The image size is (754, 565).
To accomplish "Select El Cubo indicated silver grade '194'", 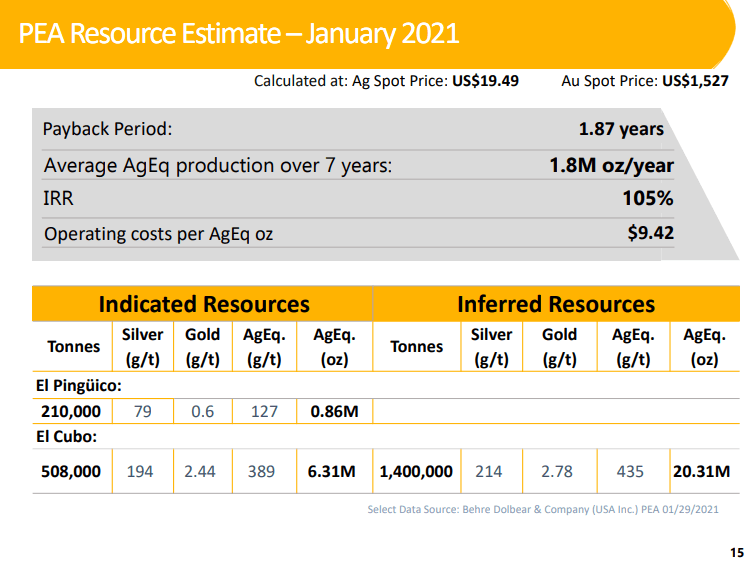I will coord(140,471).
